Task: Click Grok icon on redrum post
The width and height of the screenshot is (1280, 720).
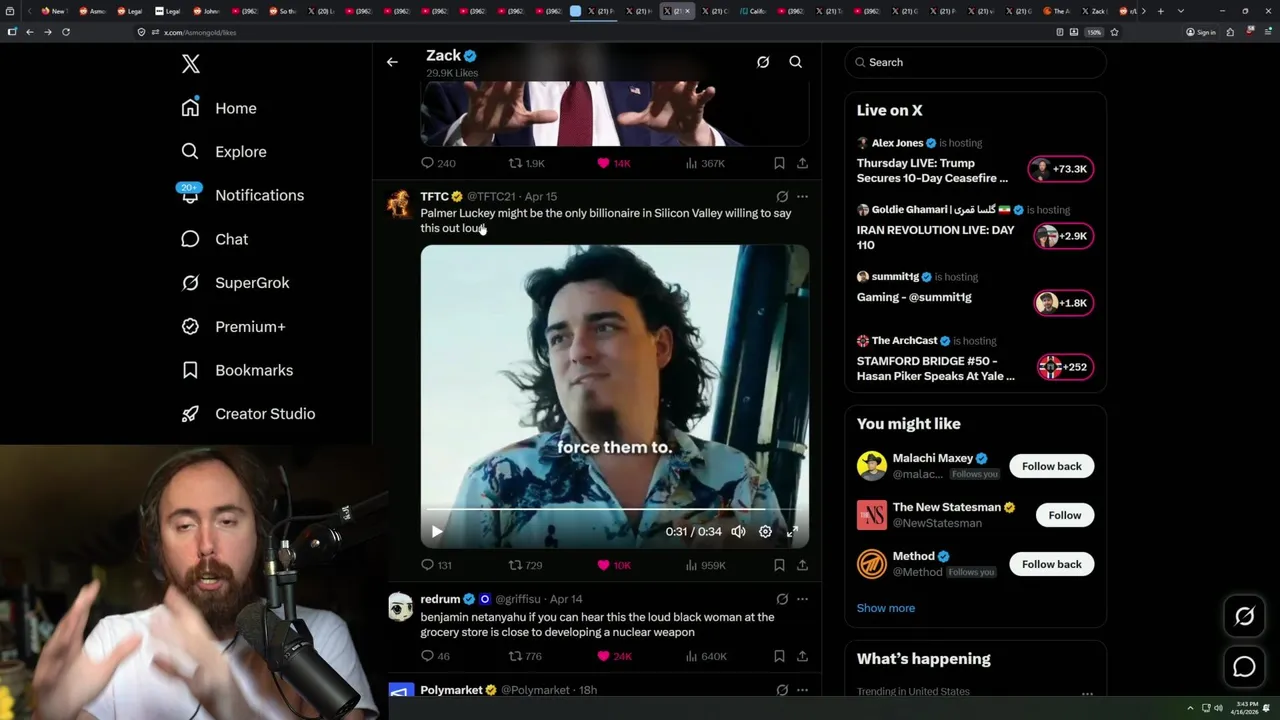Action: [x=782, y=599]
